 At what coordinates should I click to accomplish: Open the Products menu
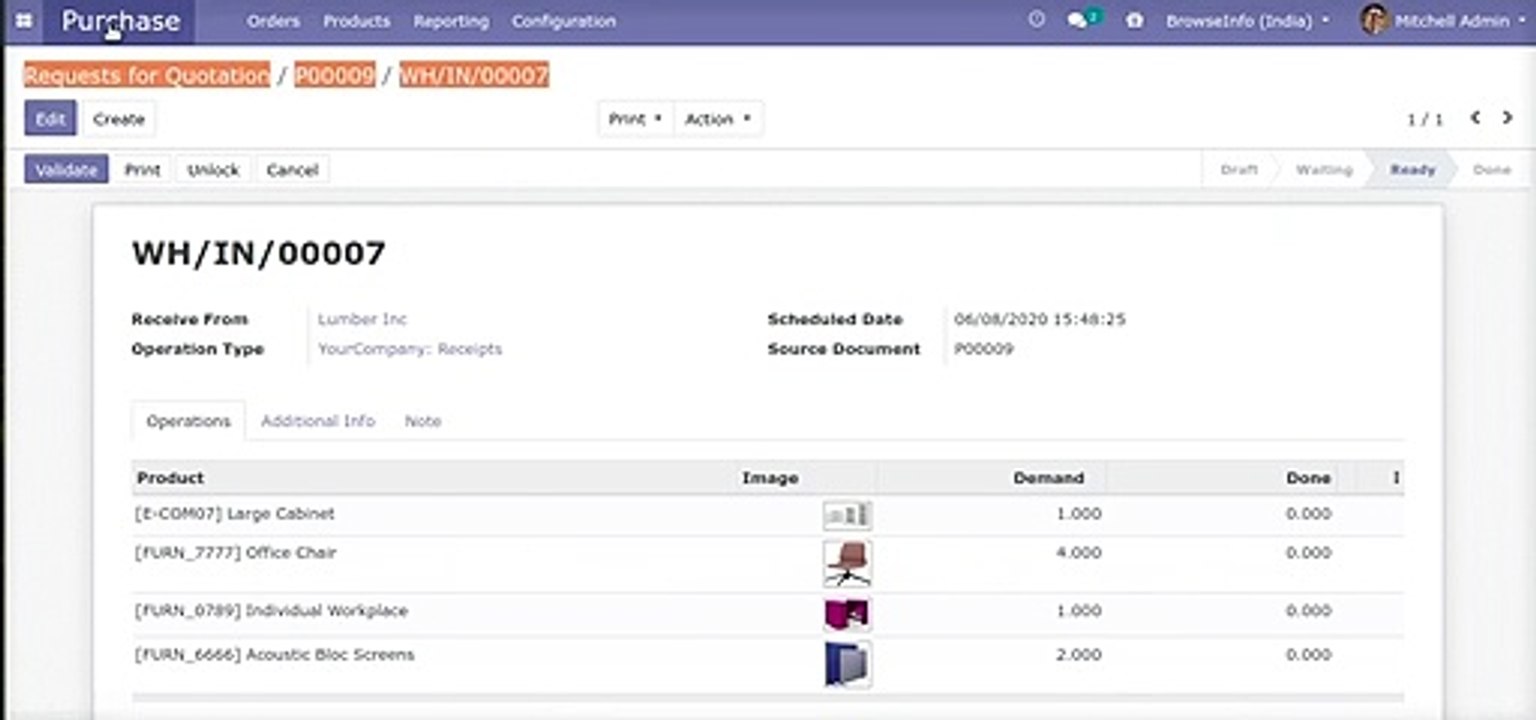tap(356, 21)
